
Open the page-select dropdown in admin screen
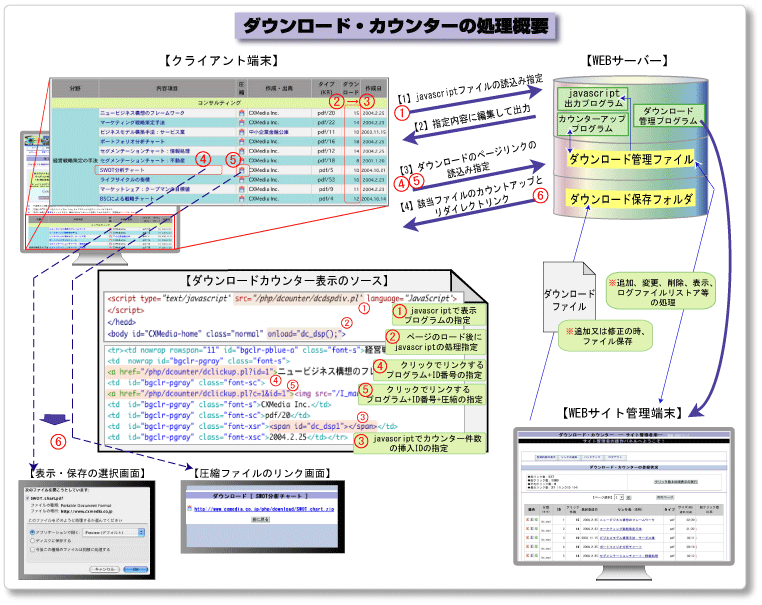tap(619, 497)
